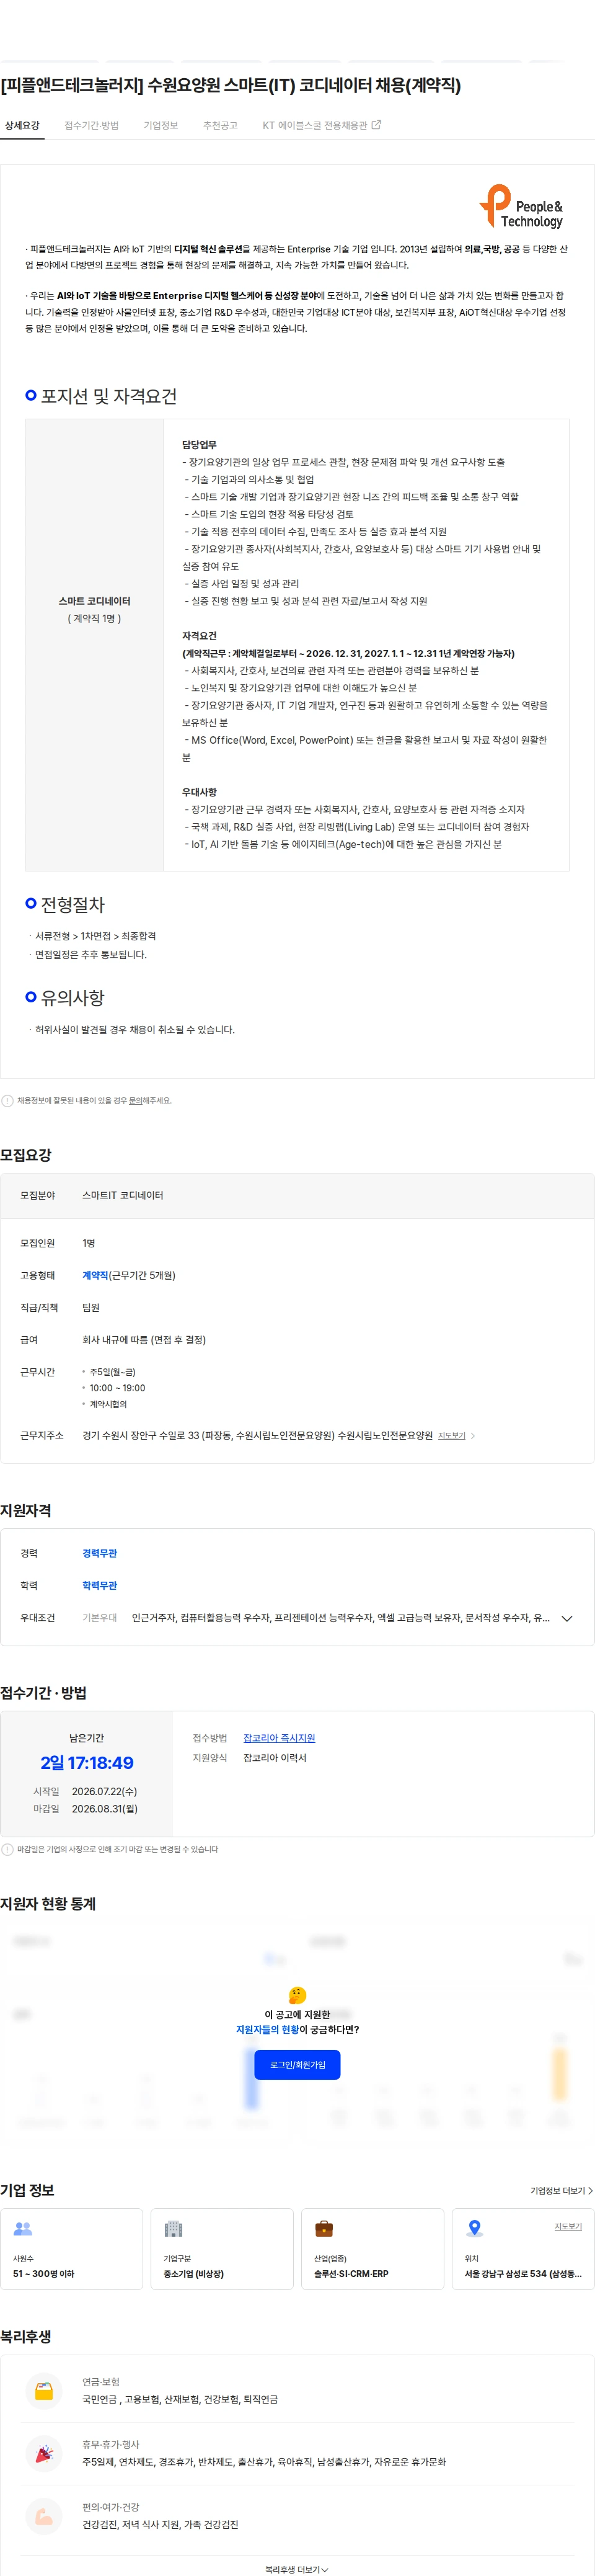595x2576 pixels.
Task: Click the People & Technology logo
Action: pos(522,206)
